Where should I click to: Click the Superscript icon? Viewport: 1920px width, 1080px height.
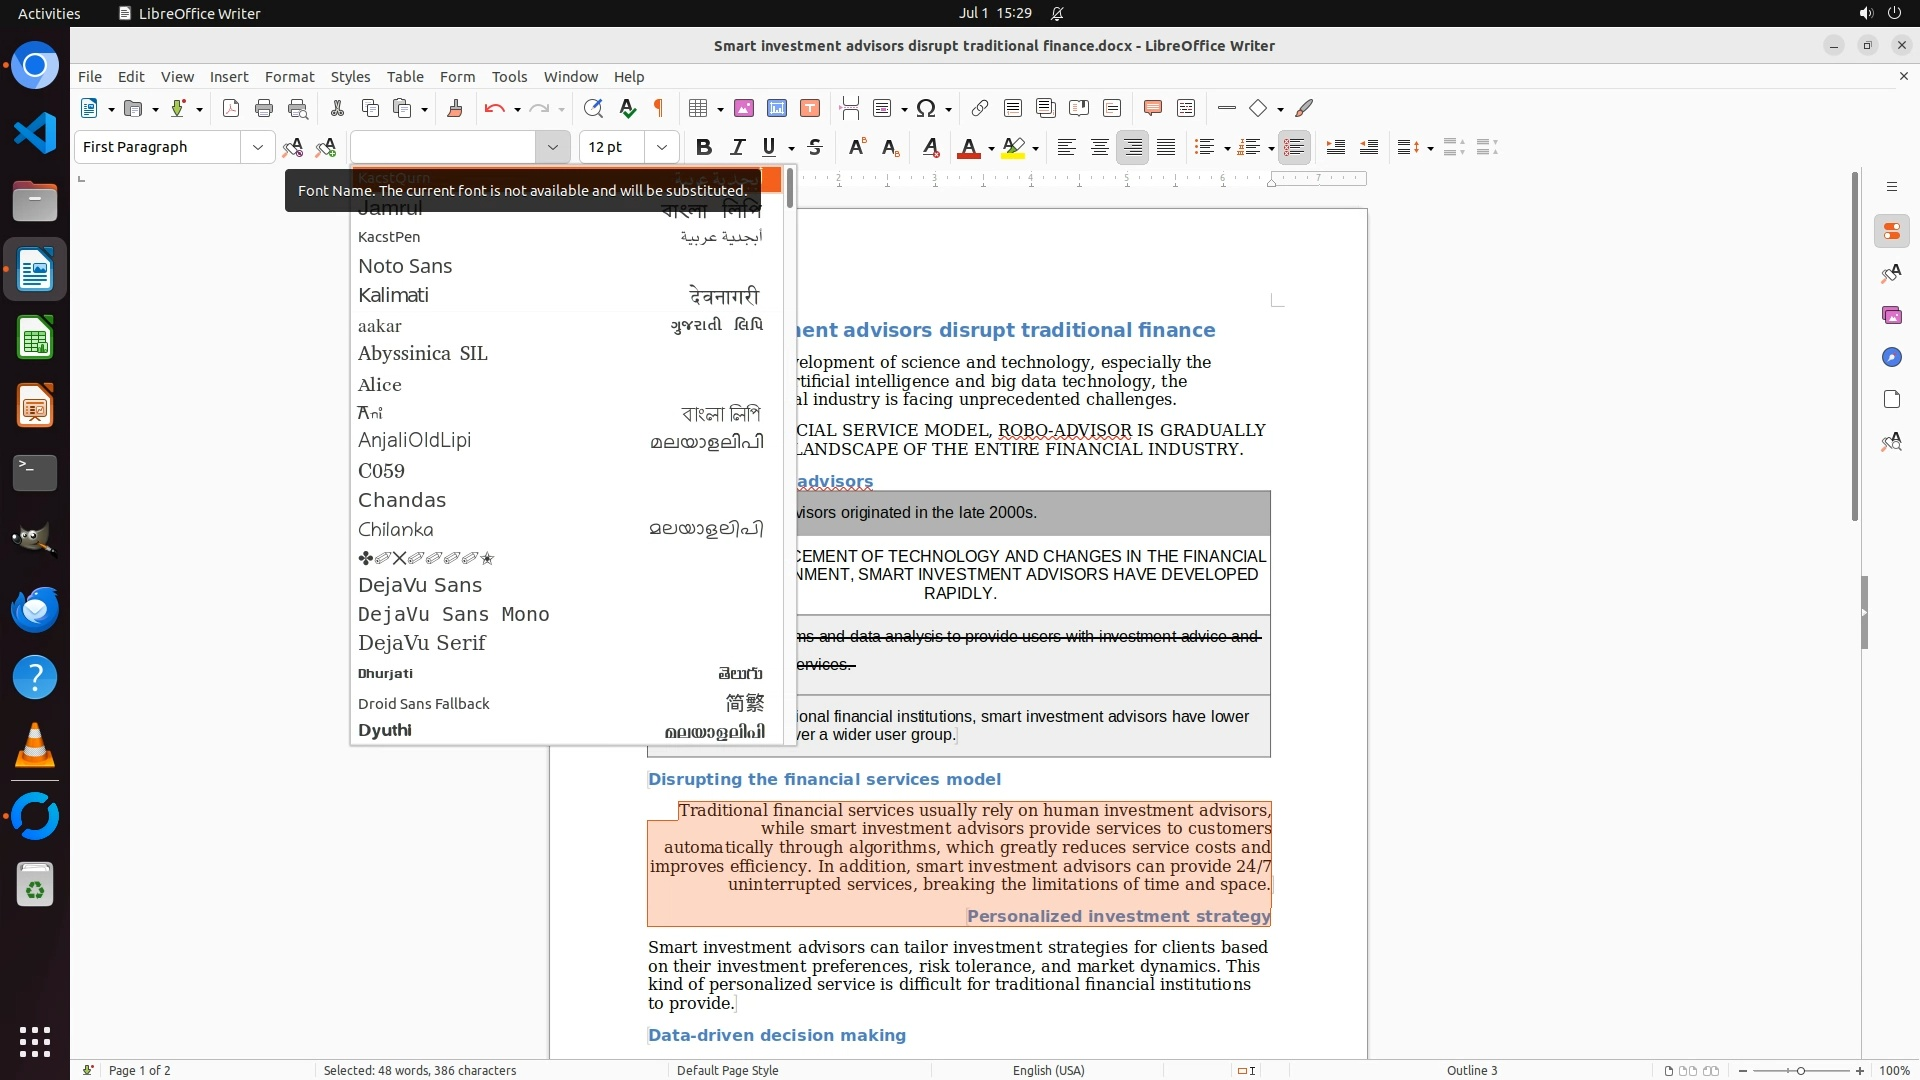click(857, 147)
